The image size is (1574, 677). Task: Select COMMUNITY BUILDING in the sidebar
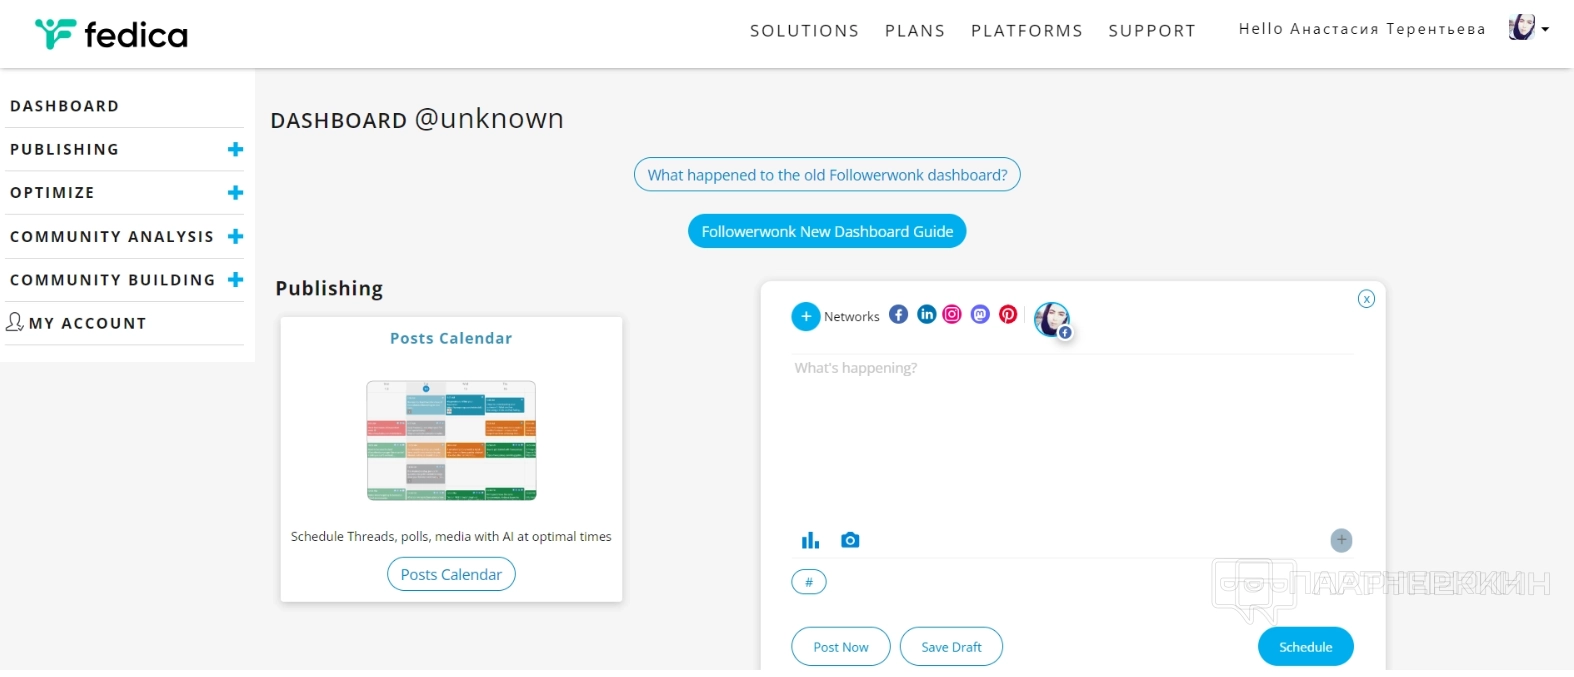[113, 280]
